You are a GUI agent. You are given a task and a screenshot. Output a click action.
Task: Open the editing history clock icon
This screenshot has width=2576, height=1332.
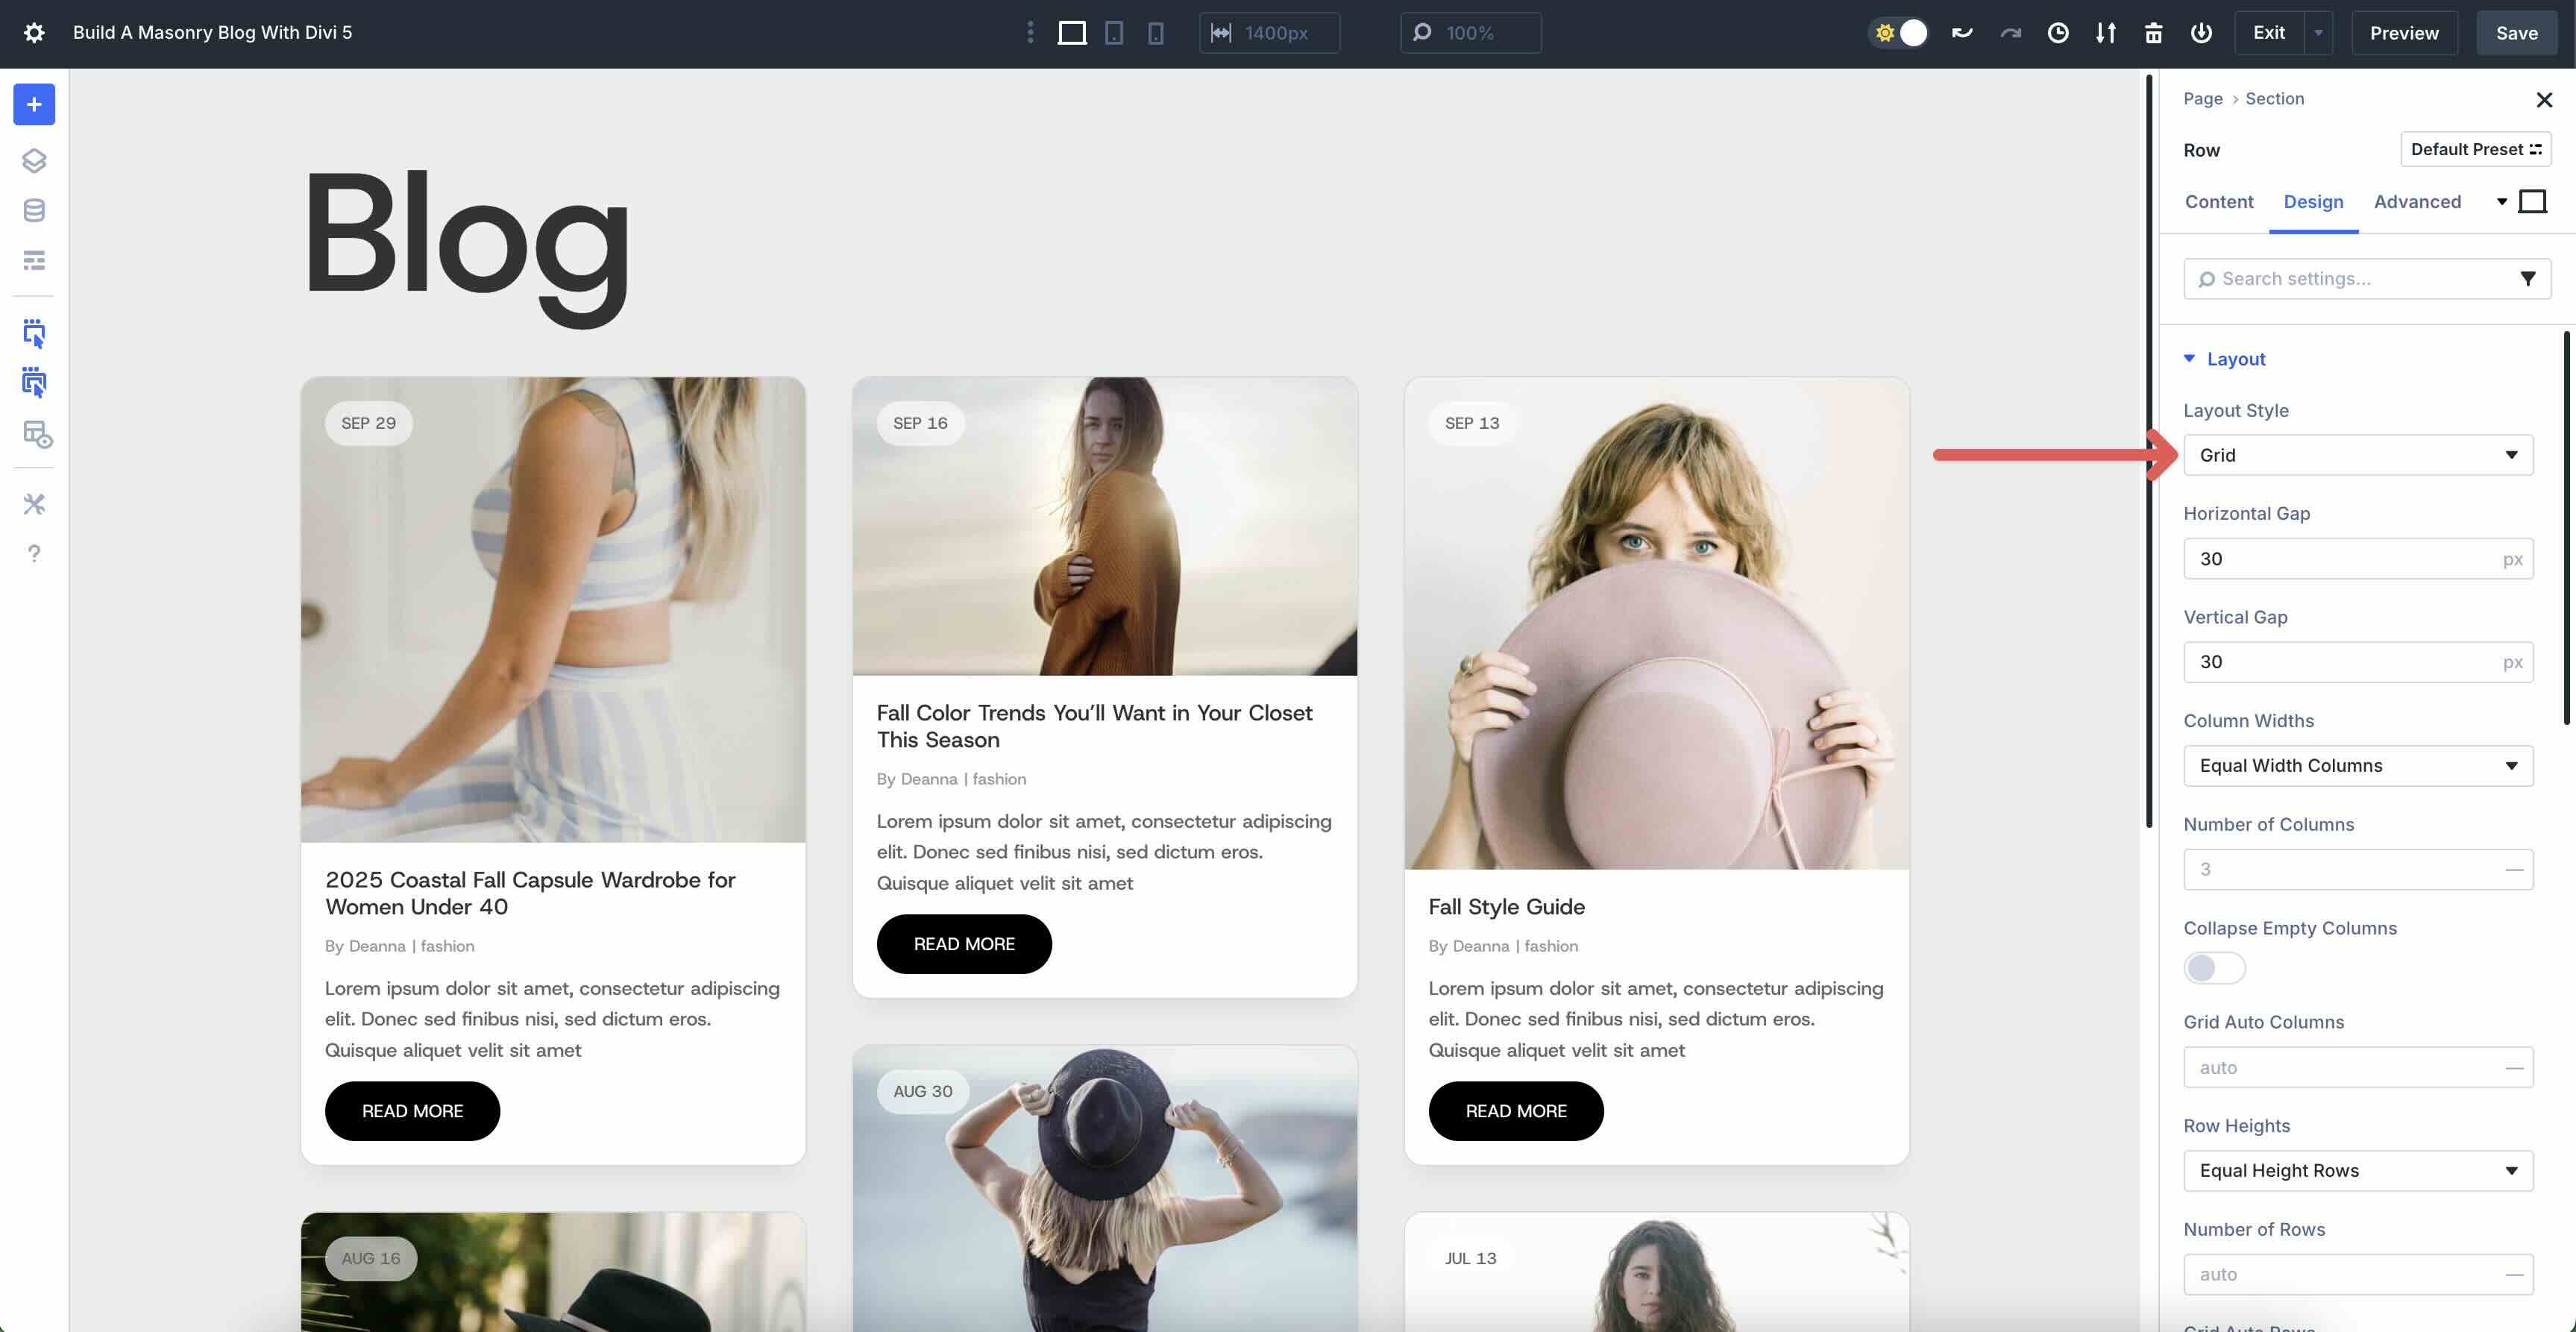[2058, 33]
